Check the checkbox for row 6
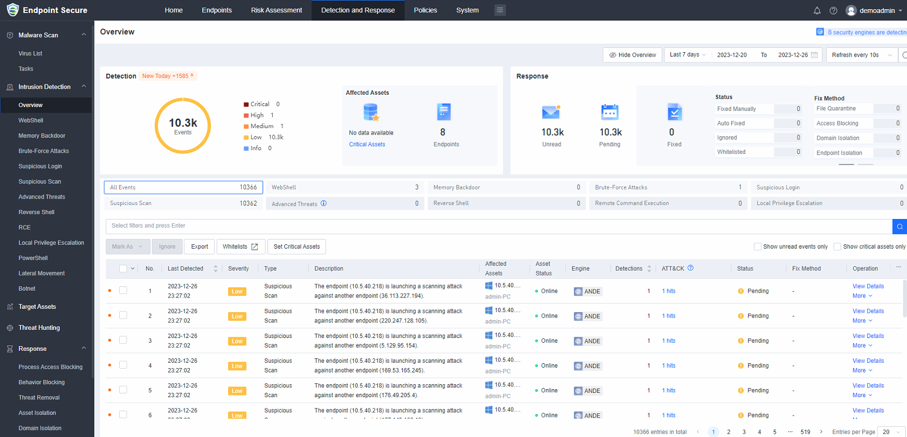 point(123,415)
